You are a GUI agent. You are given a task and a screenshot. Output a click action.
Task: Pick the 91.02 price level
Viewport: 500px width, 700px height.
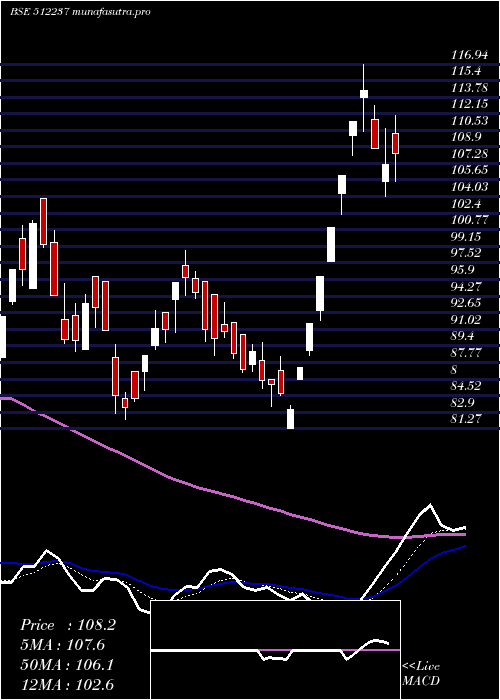(x=466, y=320)
